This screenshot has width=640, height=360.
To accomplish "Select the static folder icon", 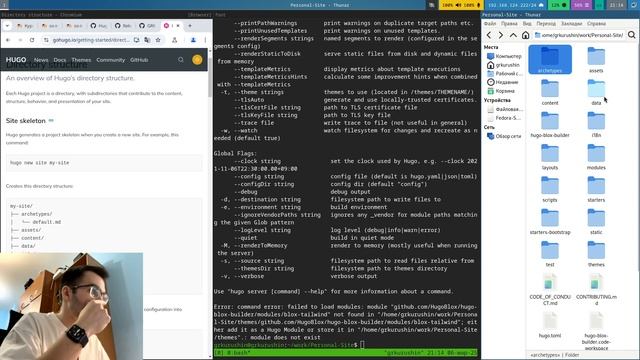I will point(596,218).
